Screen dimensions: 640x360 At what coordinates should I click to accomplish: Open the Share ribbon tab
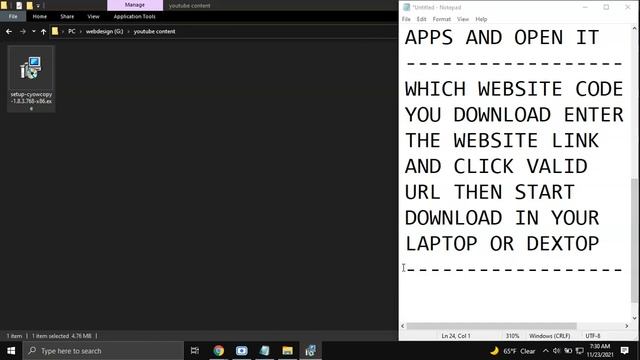[67, 16]
